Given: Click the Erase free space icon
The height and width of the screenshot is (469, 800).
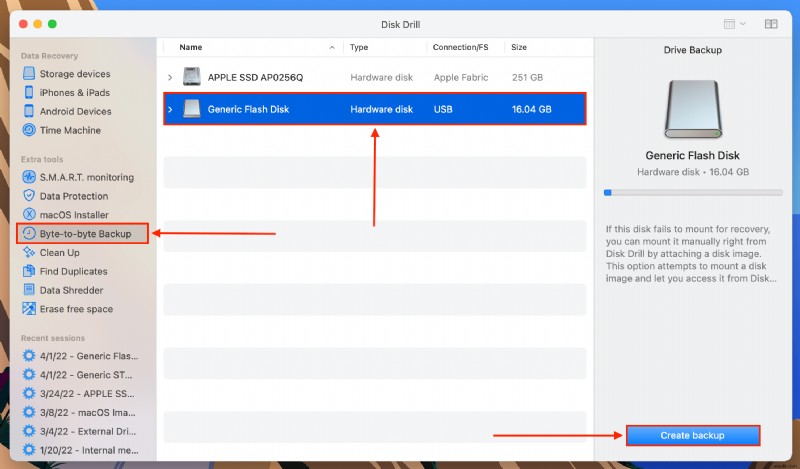Looking at the screenshot, I should (29, 309).
